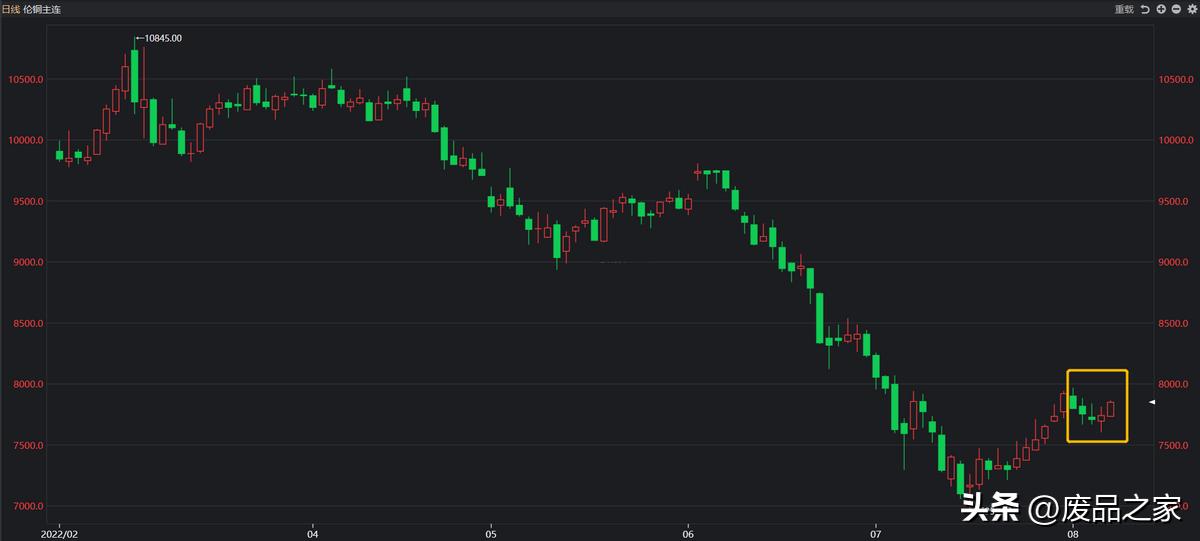1200x541 pixels.
Task: Select the 日线 daily period label
Action: pyautogui.click(x=10, y=9)
